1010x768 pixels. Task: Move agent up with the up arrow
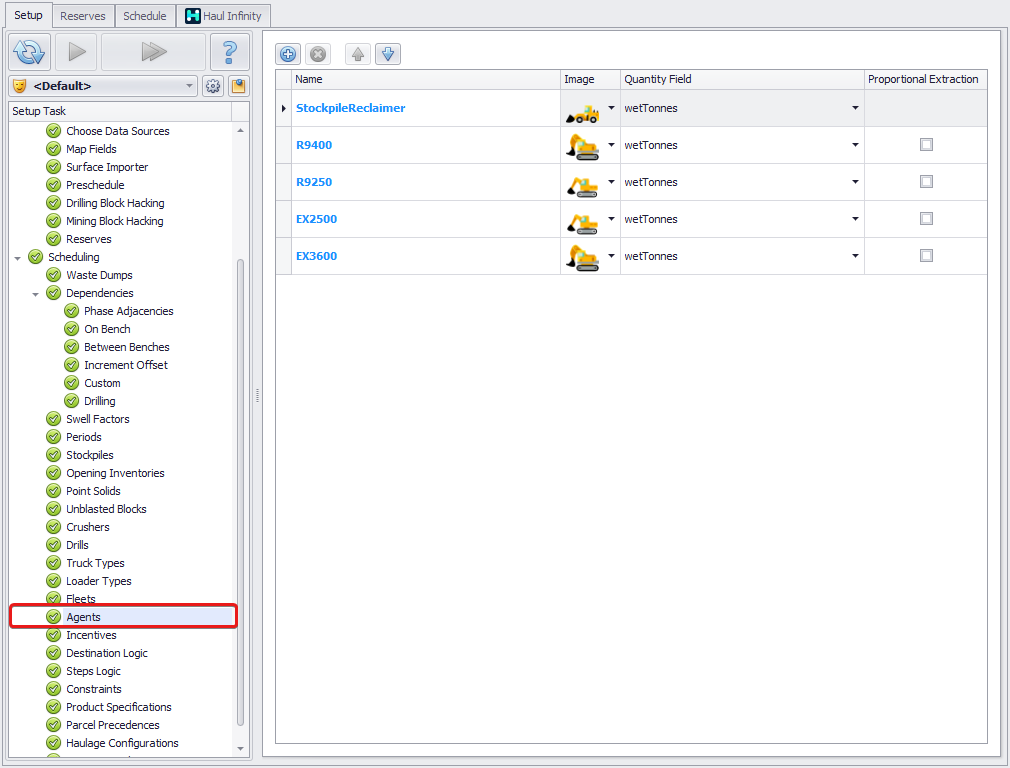(x=358, y=54)
